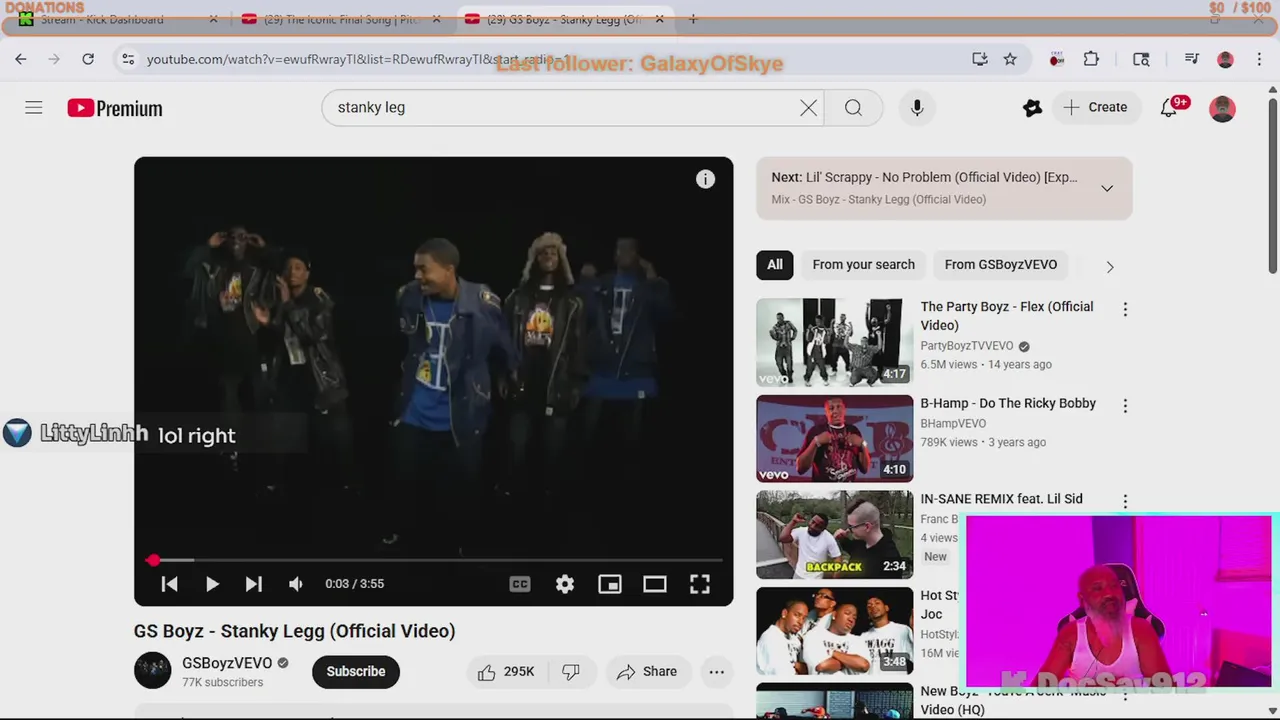Open PartyBoyzTVVEVO channel link
Viewport: 1280px width, 720px height.
967,346
